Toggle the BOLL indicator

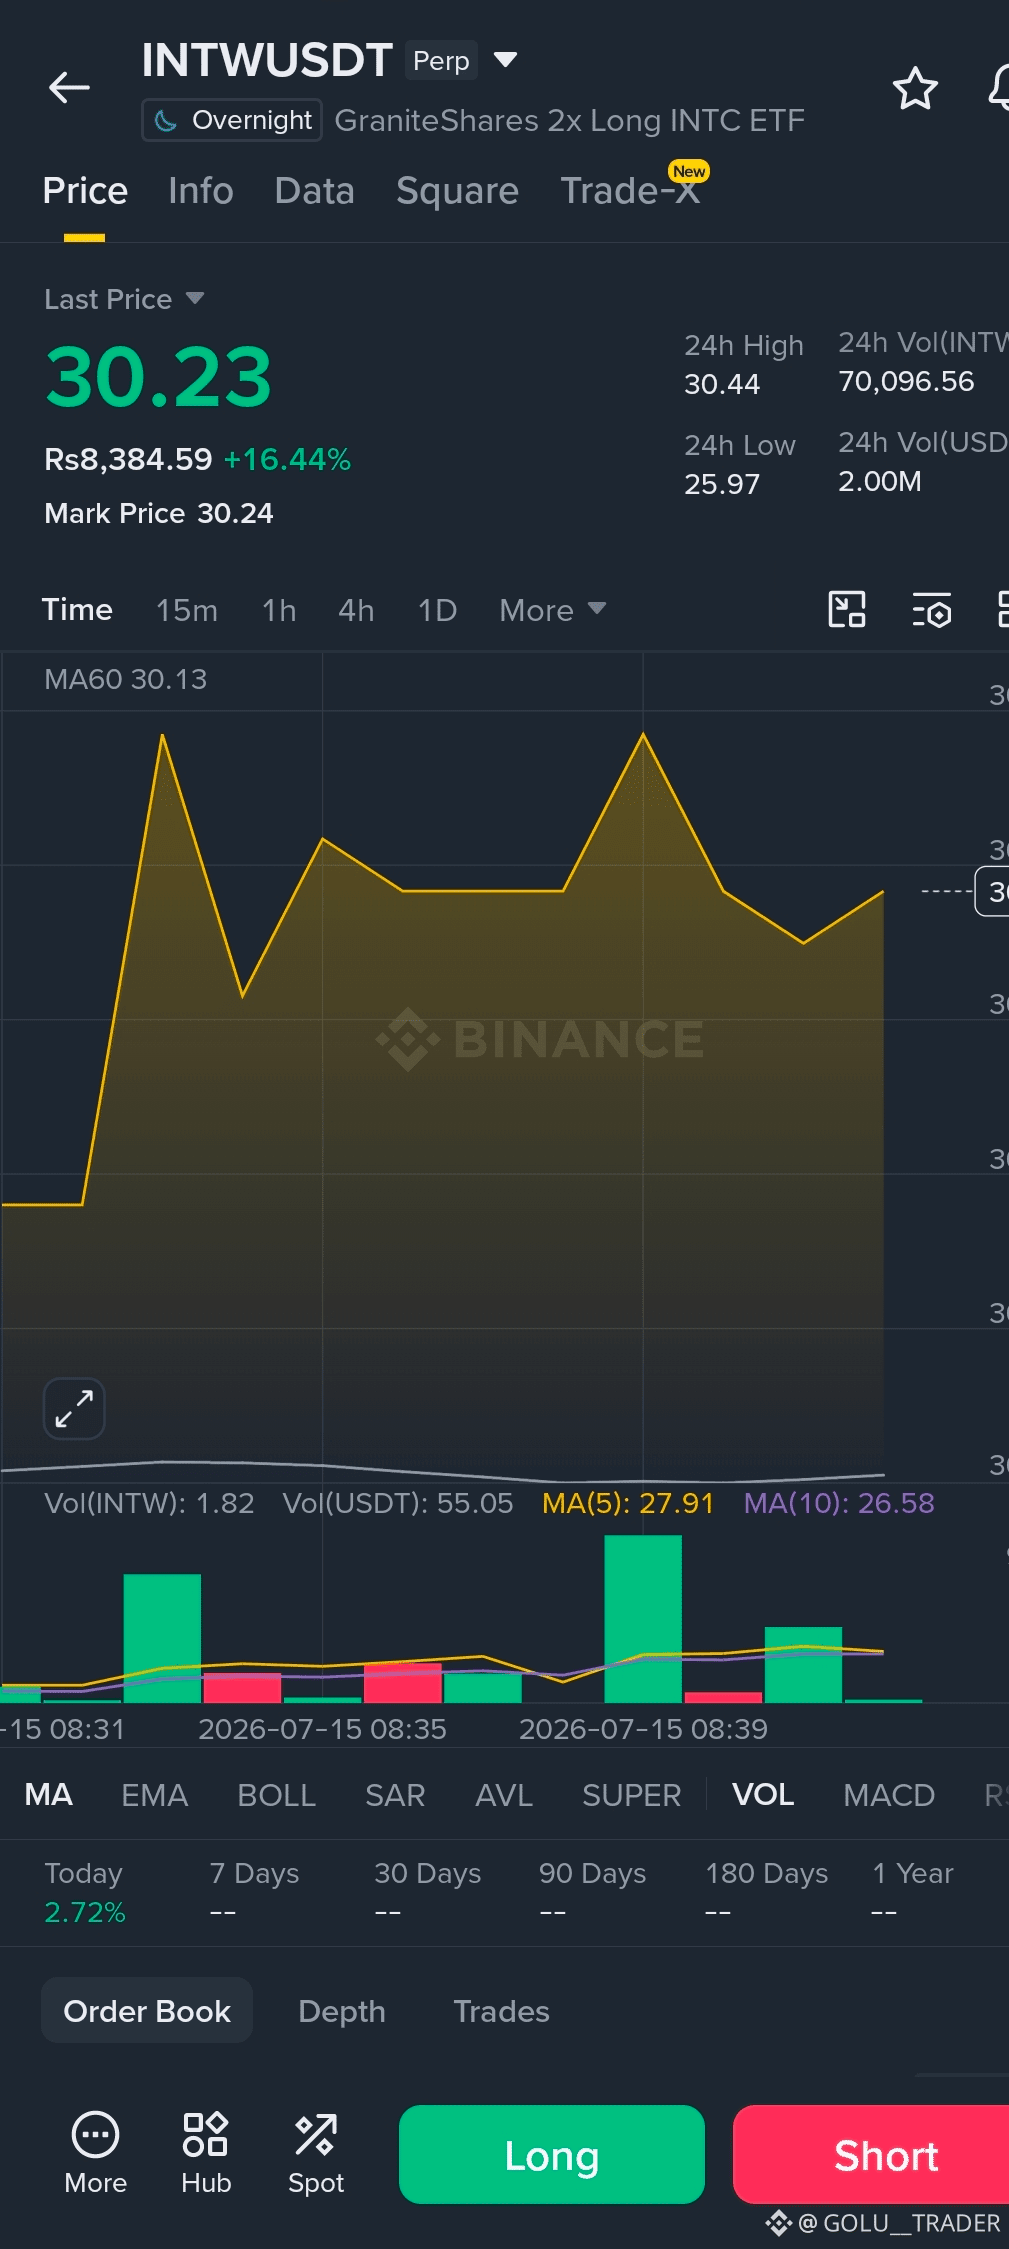click(276, 1795)
